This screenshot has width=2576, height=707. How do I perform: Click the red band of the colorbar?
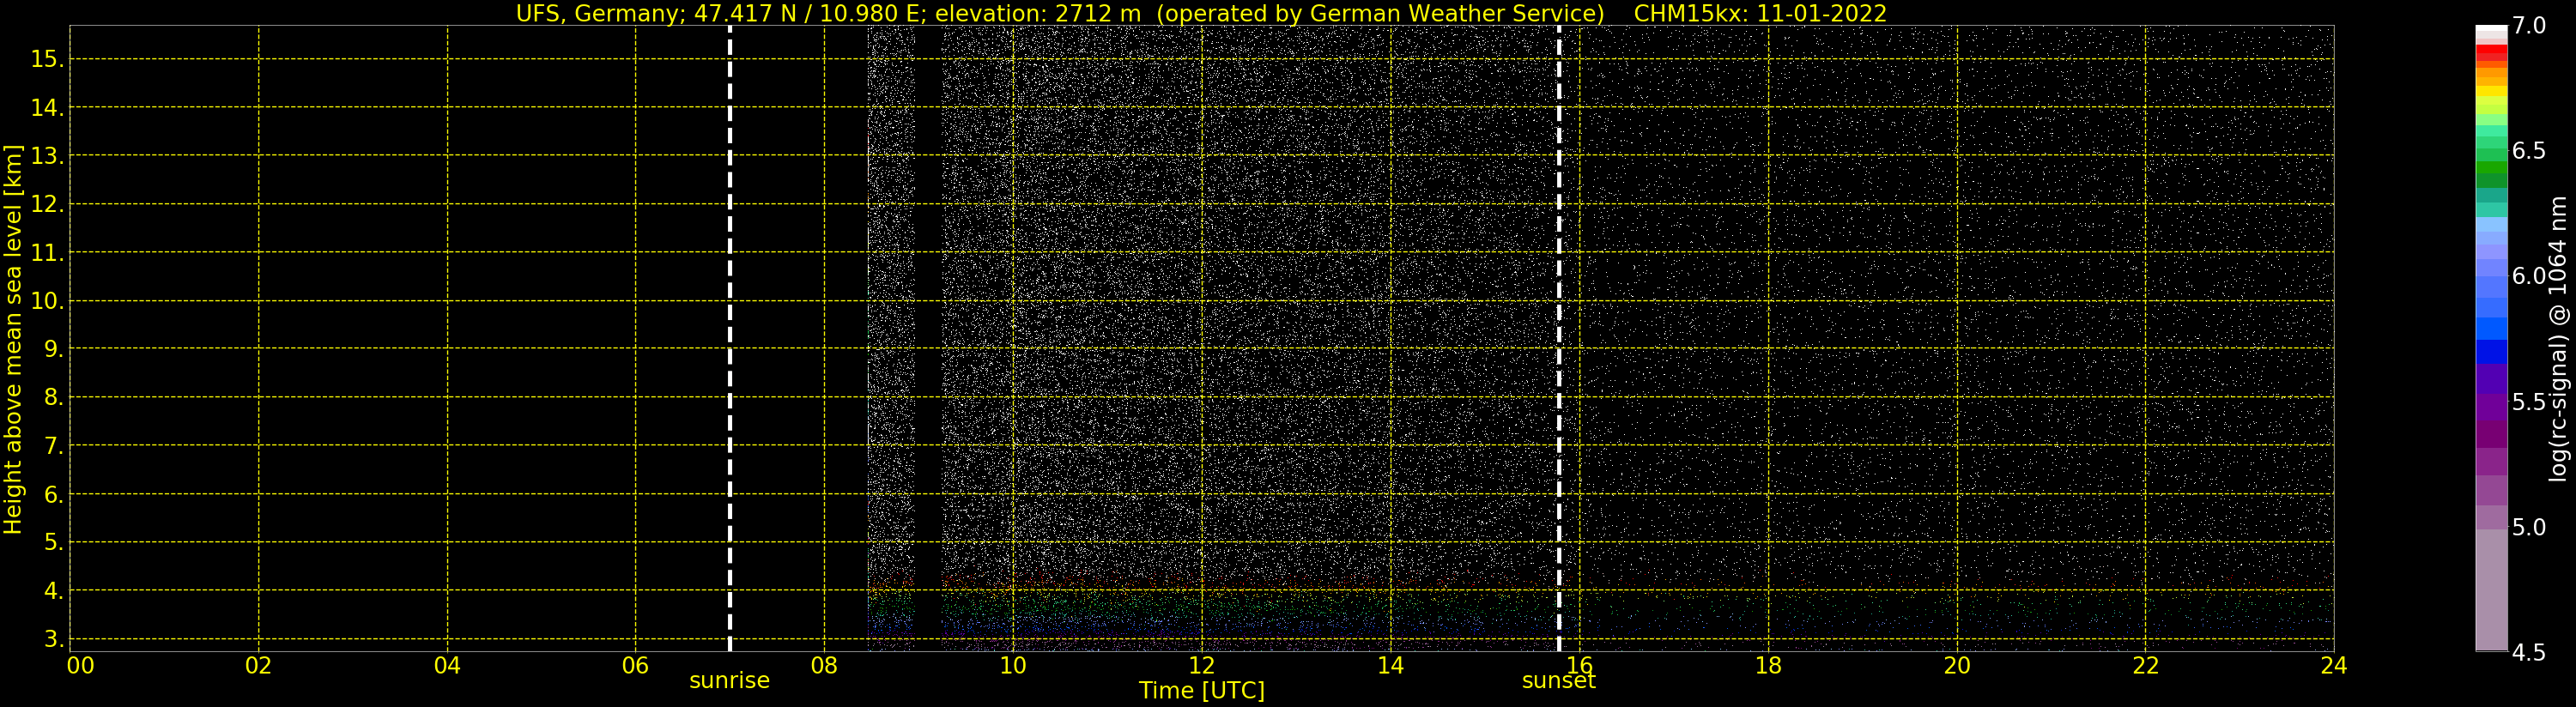click(2491, 51)
